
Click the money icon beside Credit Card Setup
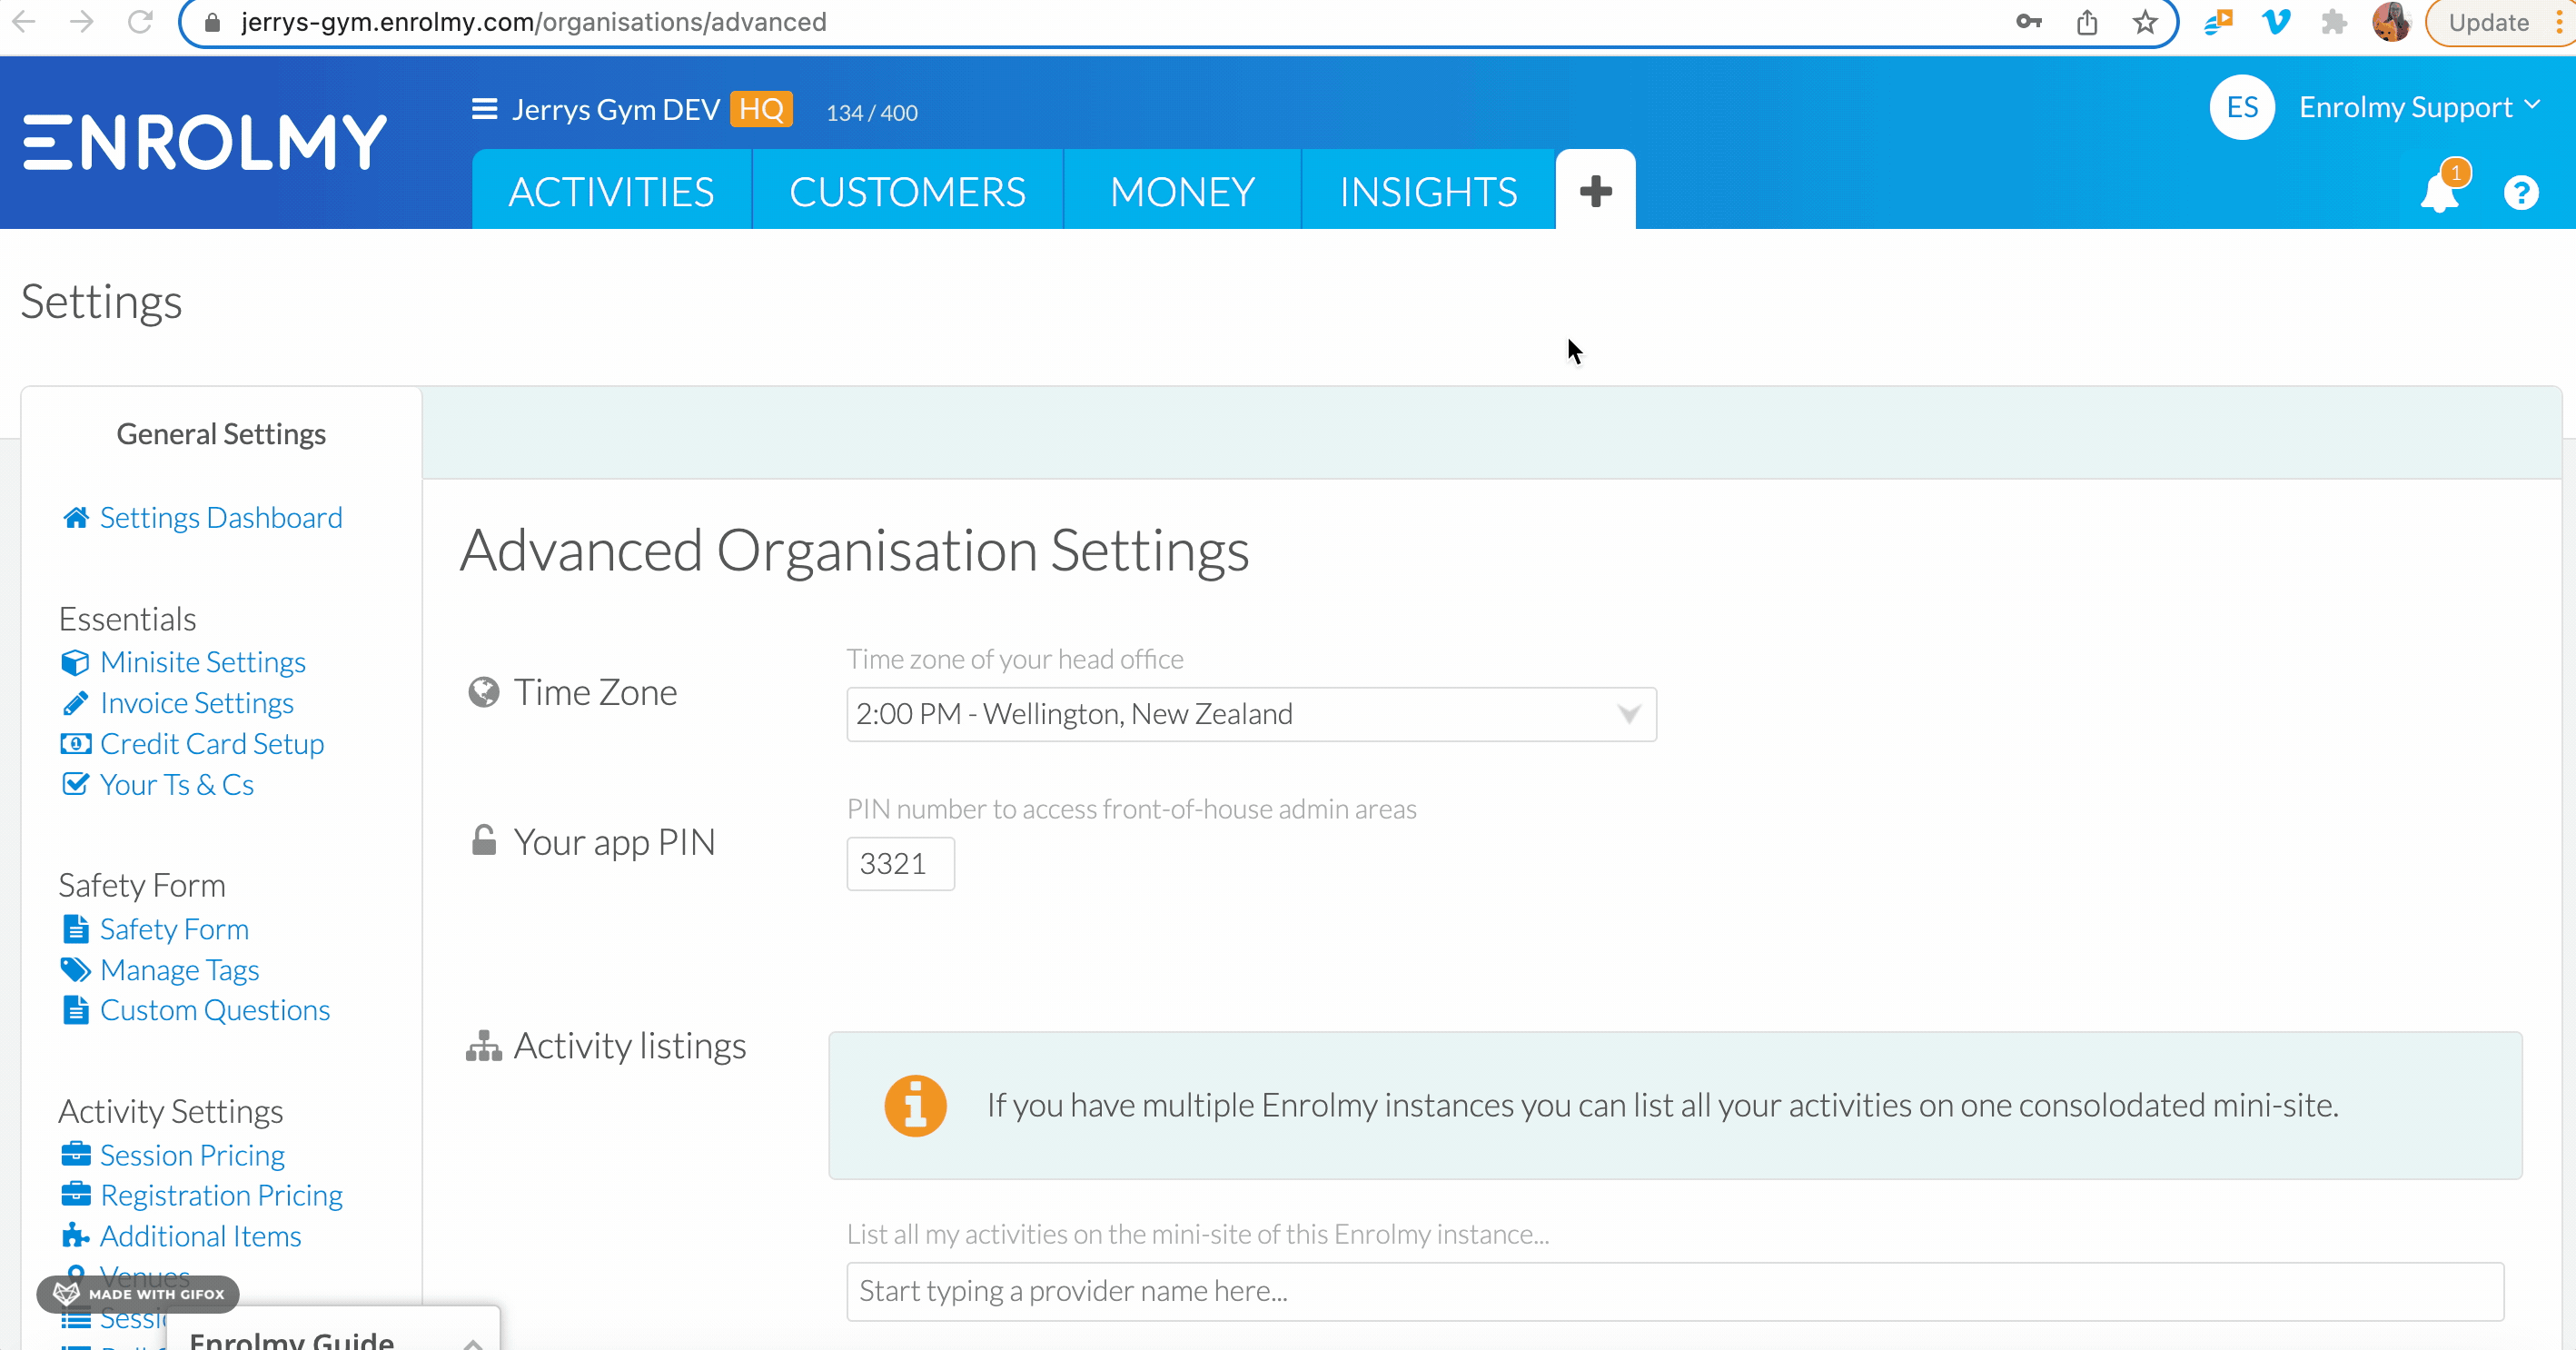click(x=75, y=743)
